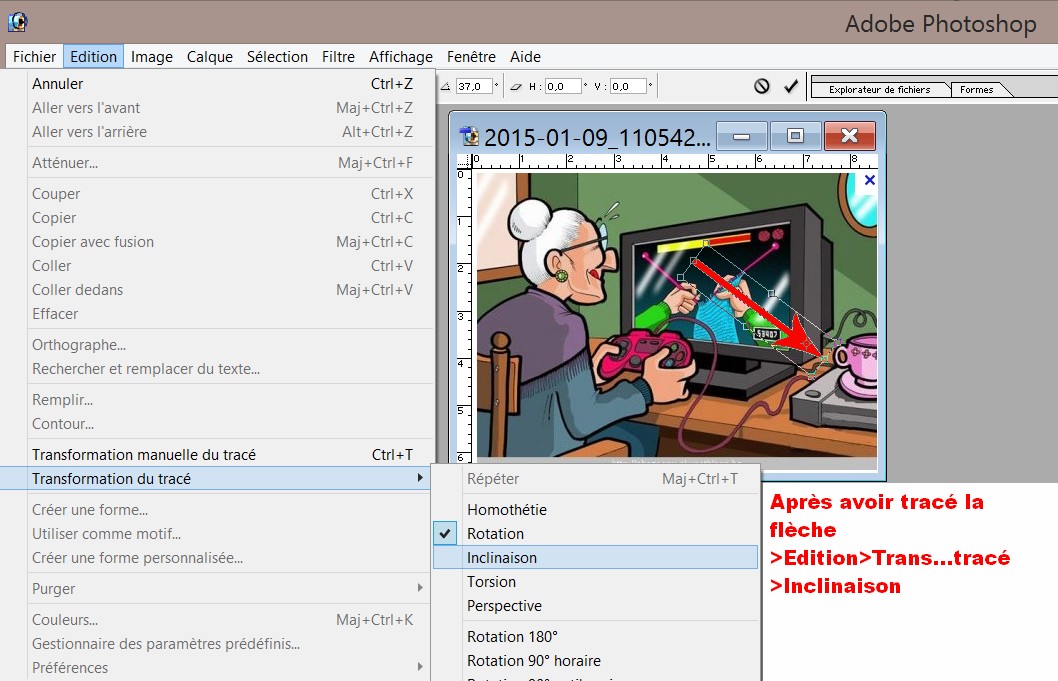Viewport: 1058px width, 681px height.
Task: Select Torsion in the transform submenu
Action: click(x=595, y=582)
